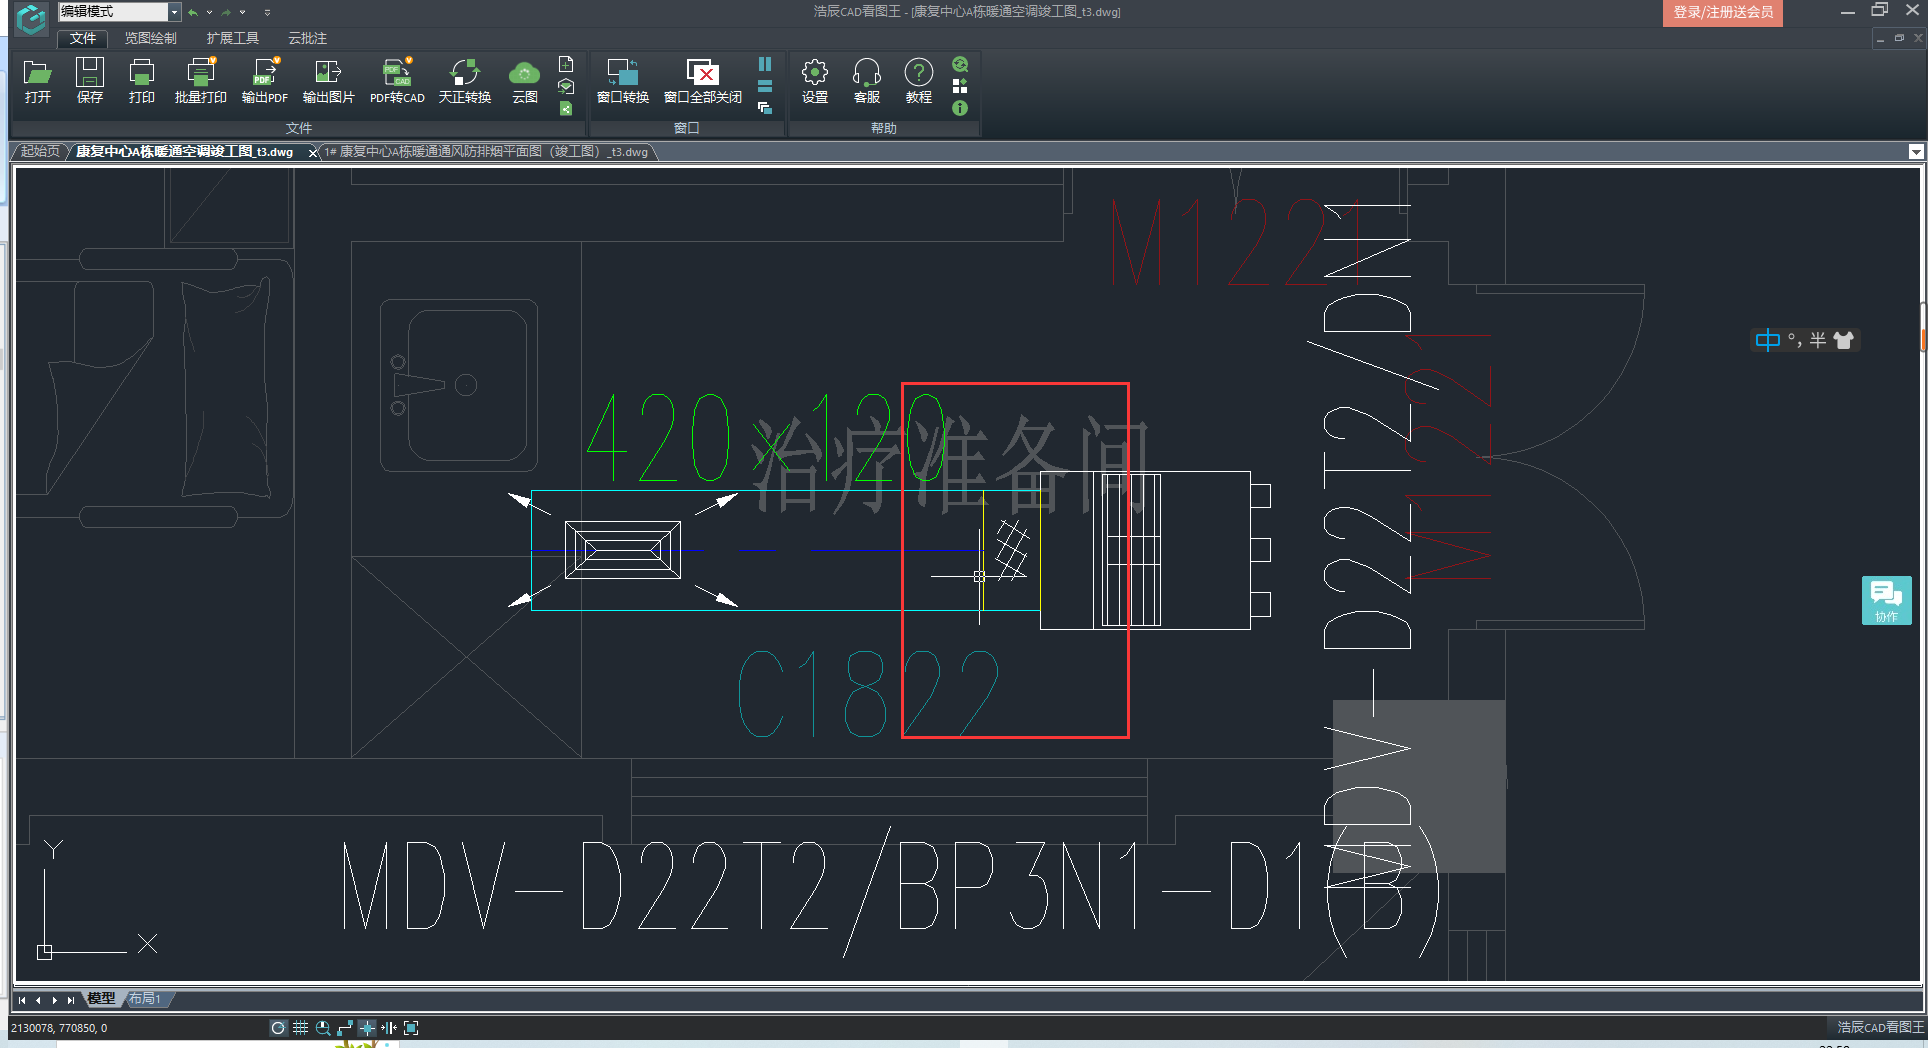Jump to last layout tab arrow

pyautogui.click(x=70, y=1000)
